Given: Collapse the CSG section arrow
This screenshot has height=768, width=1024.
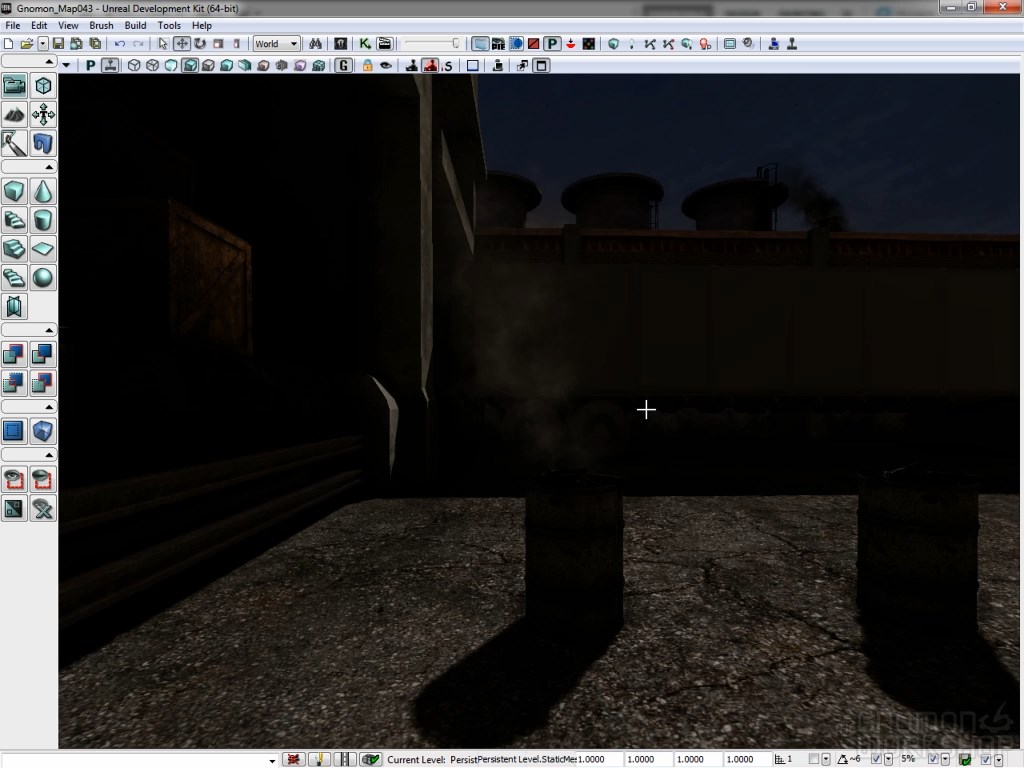Looking at the screenshot, I should tap(49, 330).
